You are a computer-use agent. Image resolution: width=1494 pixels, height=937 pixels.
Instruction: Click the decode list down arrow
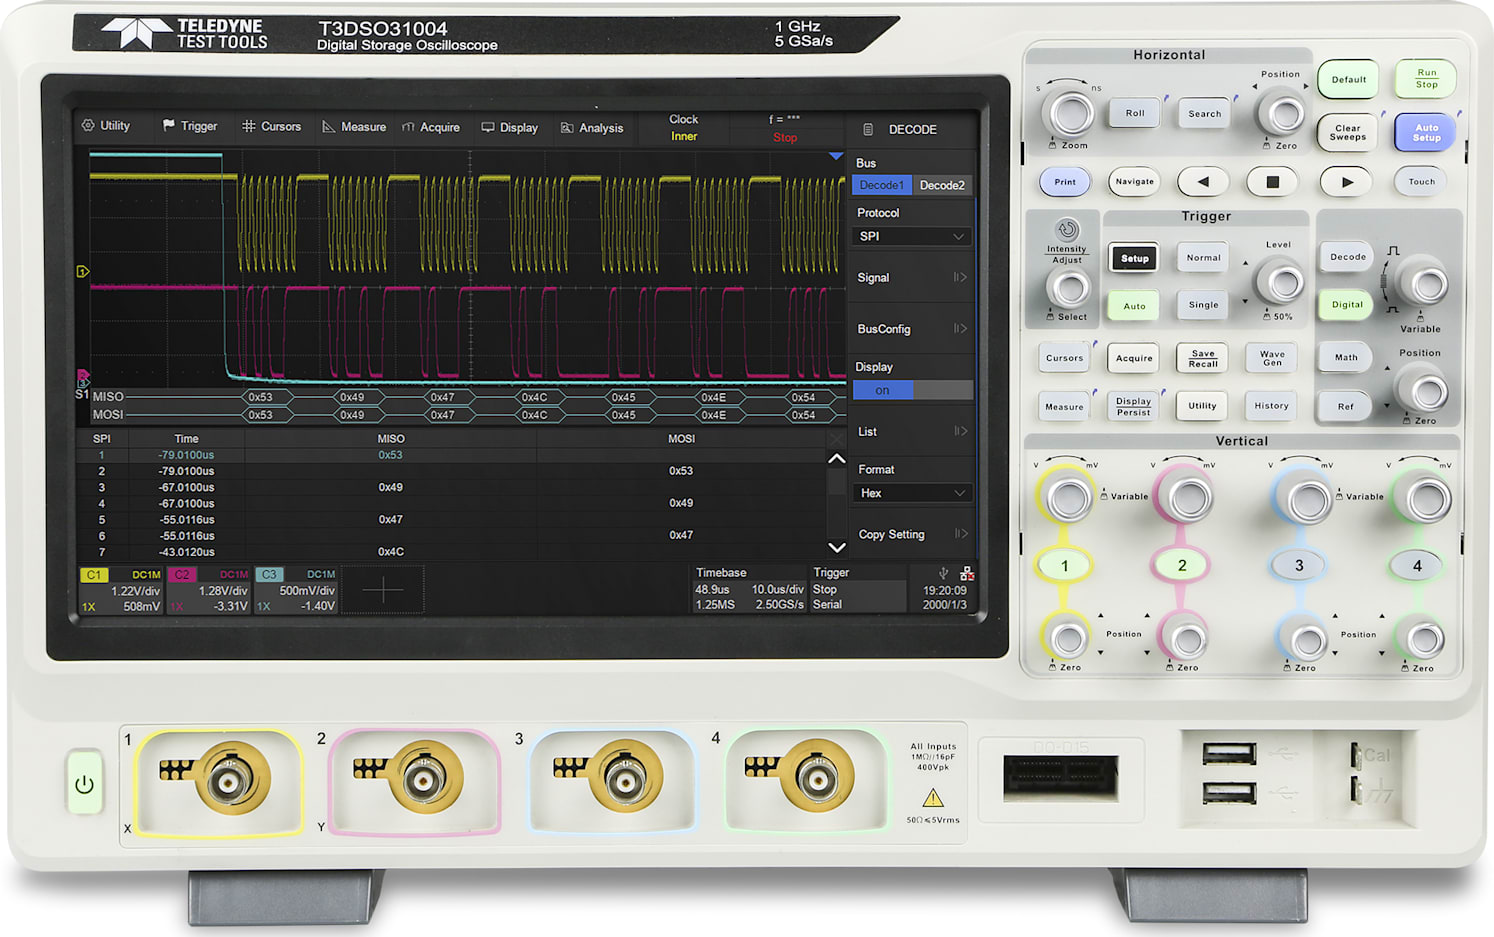837,547
